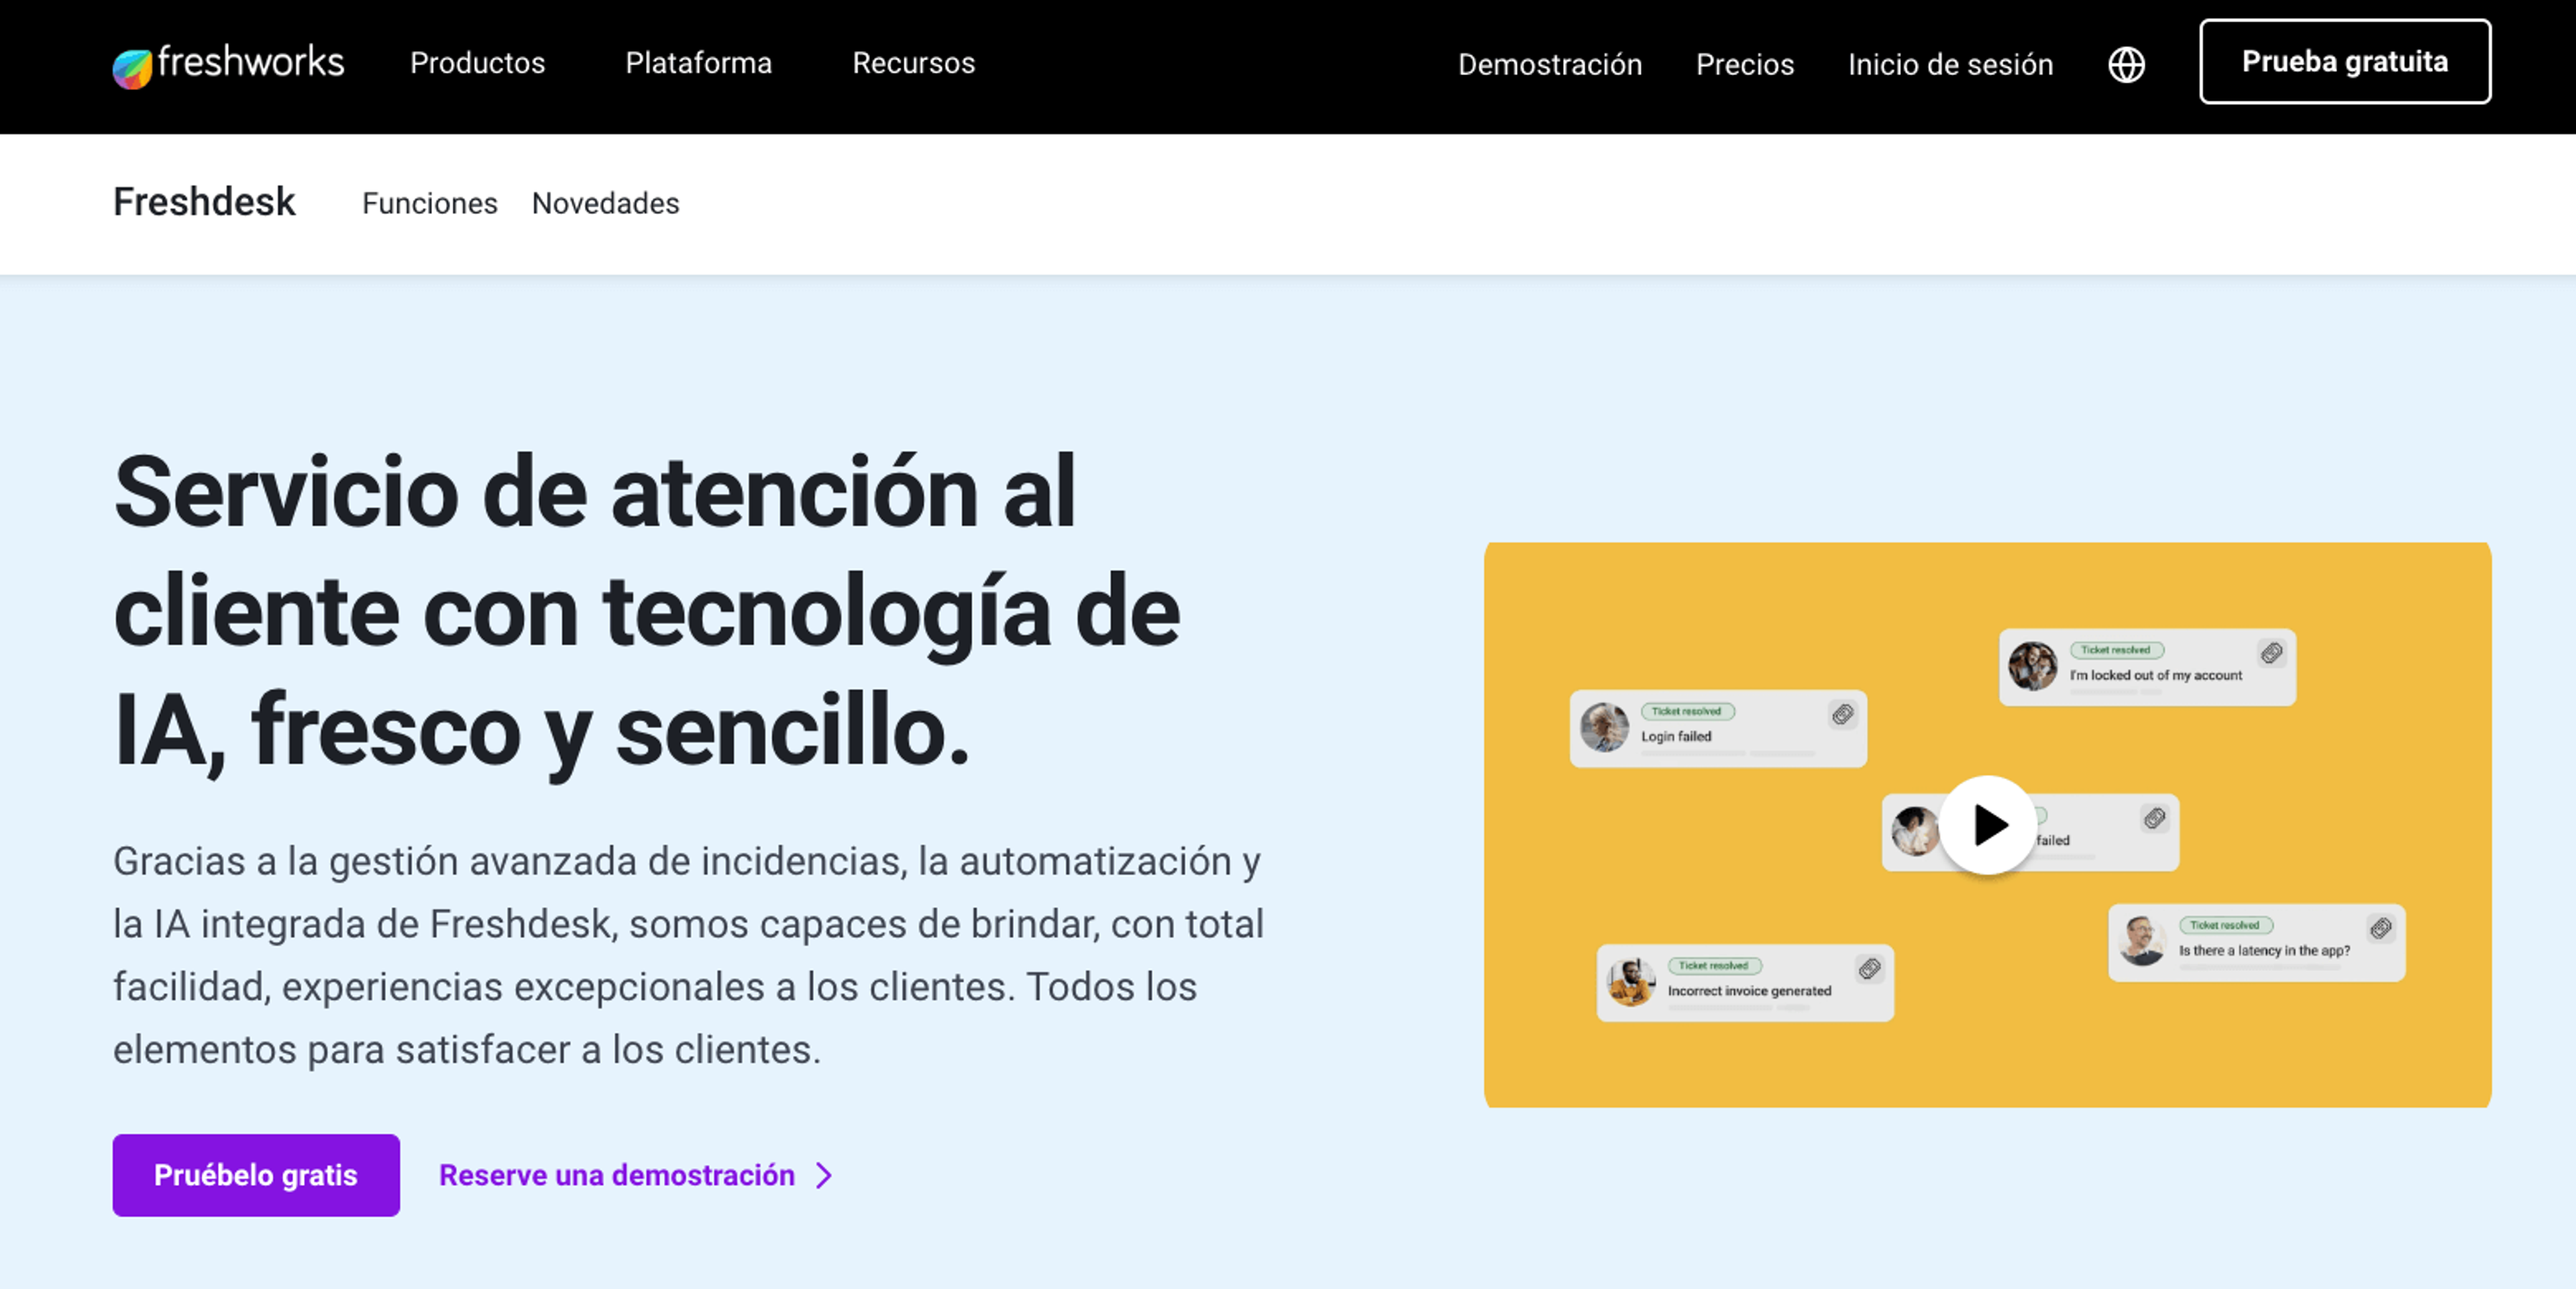Play the Freshdesk demo video
This screenshot has height=1289, width=2576.
(1988, 825)
